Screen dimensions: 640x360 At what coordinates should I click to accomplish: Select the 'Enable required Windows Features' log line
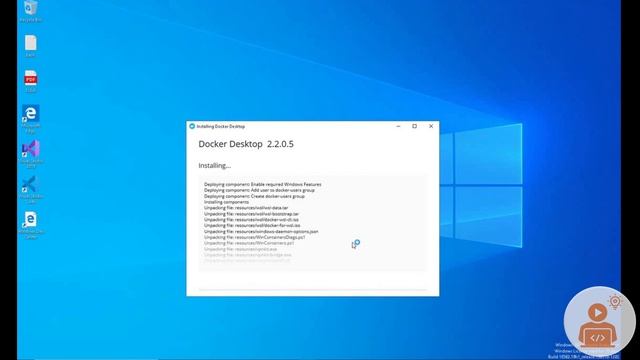click(x=262, y=184)
